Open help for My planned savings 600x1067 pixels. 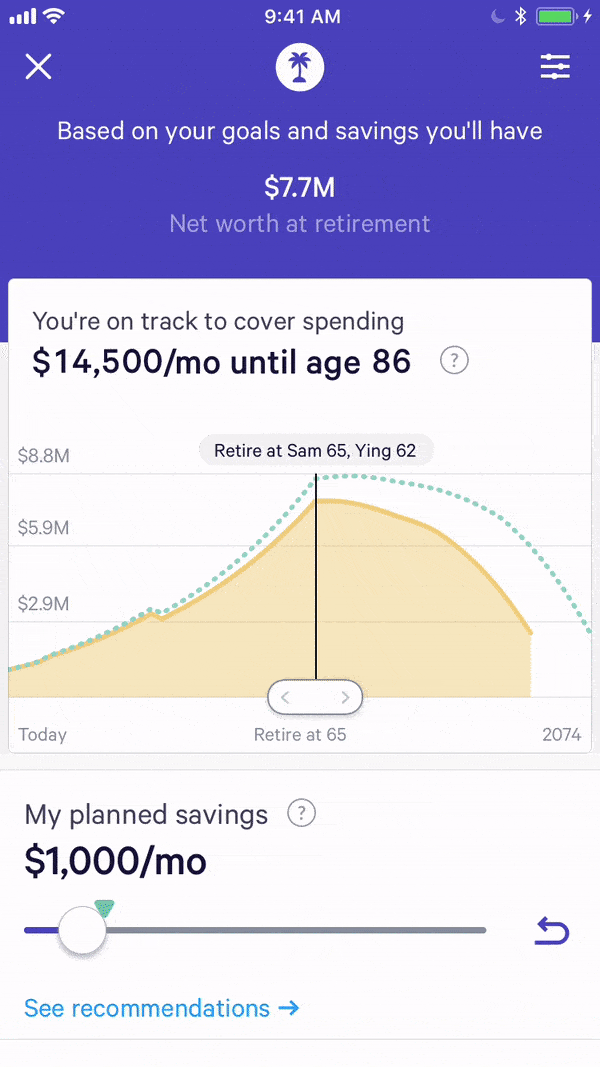click(301, 814)
